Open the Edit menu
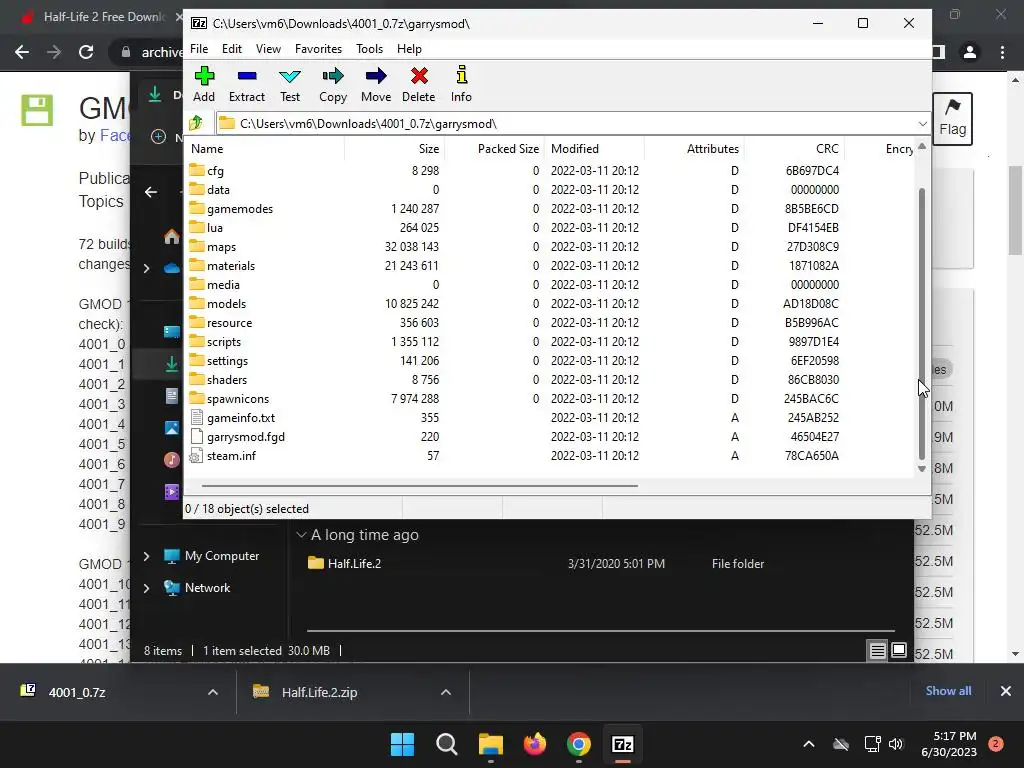The width and height of the screenshot is (1024, 768). click(x=232, y=49)
